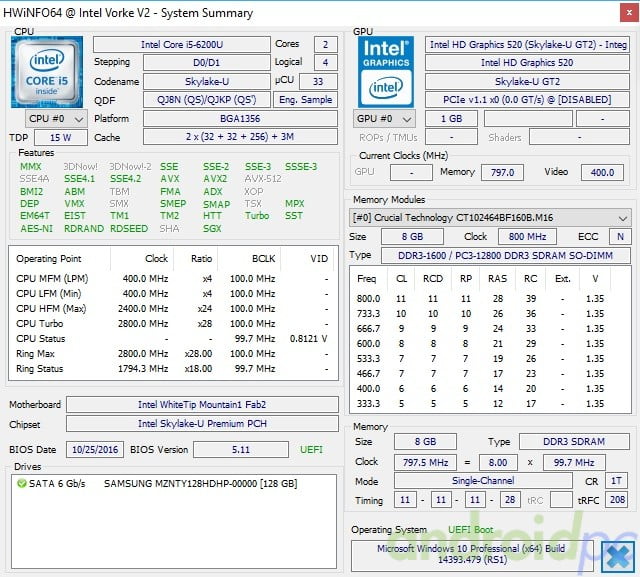Screen dimensions: 640x577
Task: Click the CPU HFM (Max) row
Action: (173, 308)
